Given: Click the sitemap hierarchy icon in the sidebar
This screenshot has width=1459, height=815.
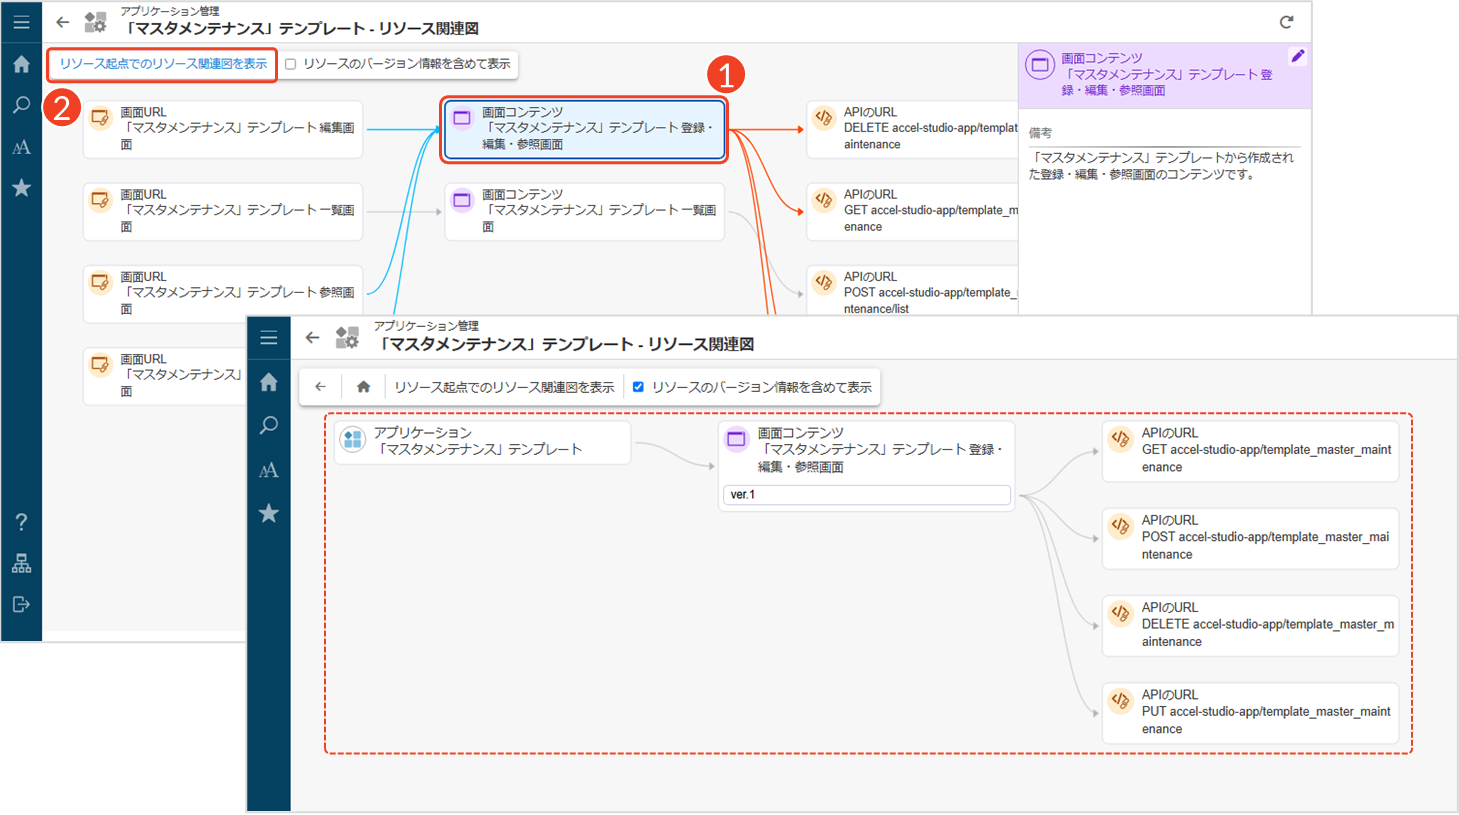Looking at the screenshot, I should (x=21, y=563).
